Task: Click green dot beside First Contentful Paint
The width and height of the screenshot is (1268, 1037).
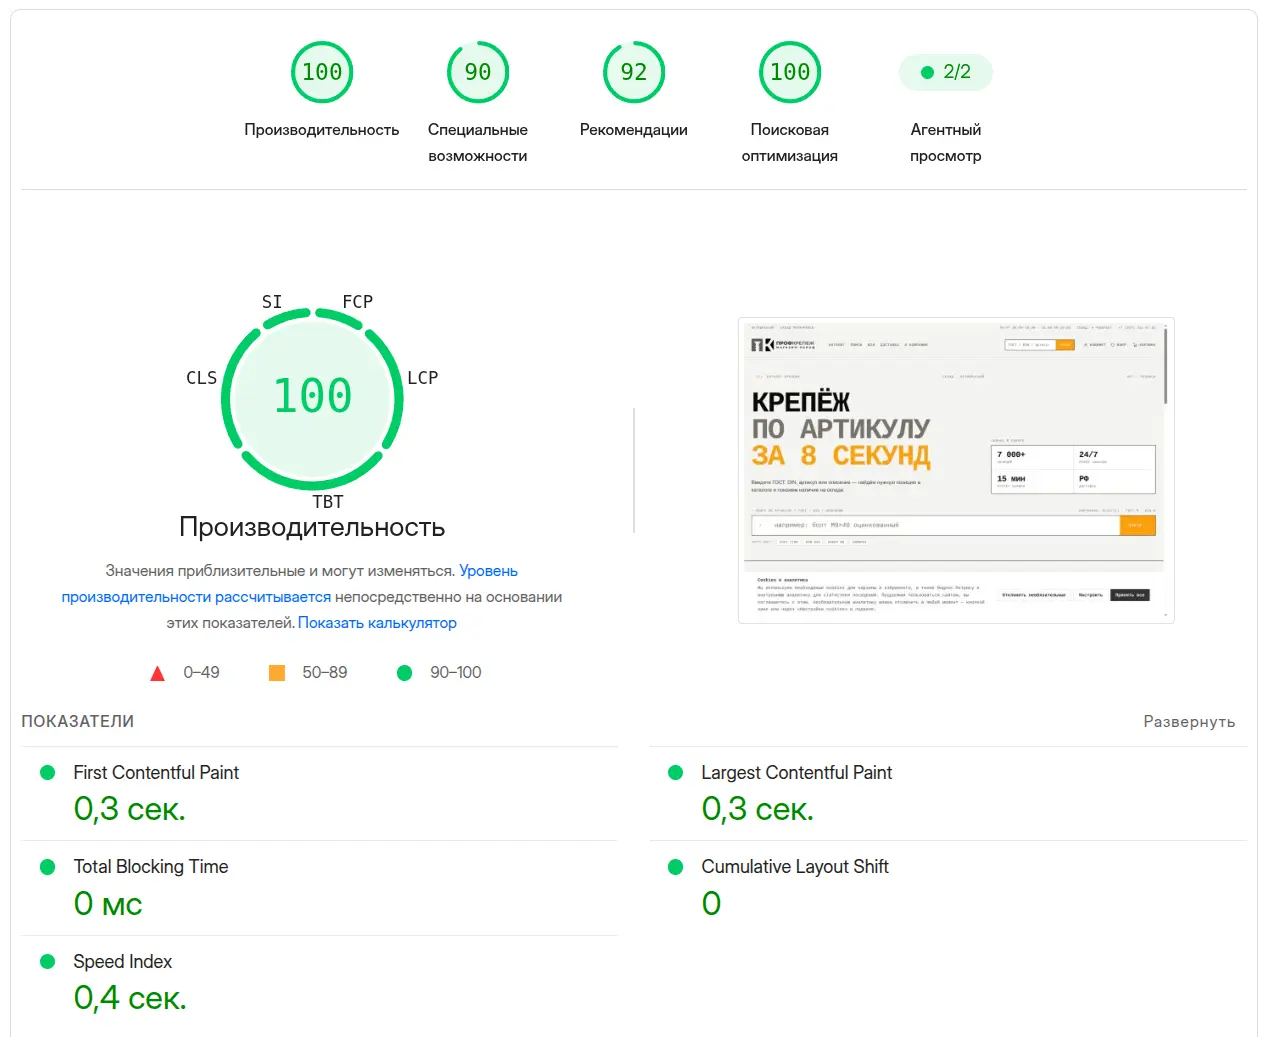Action: [x=47, y=772]
